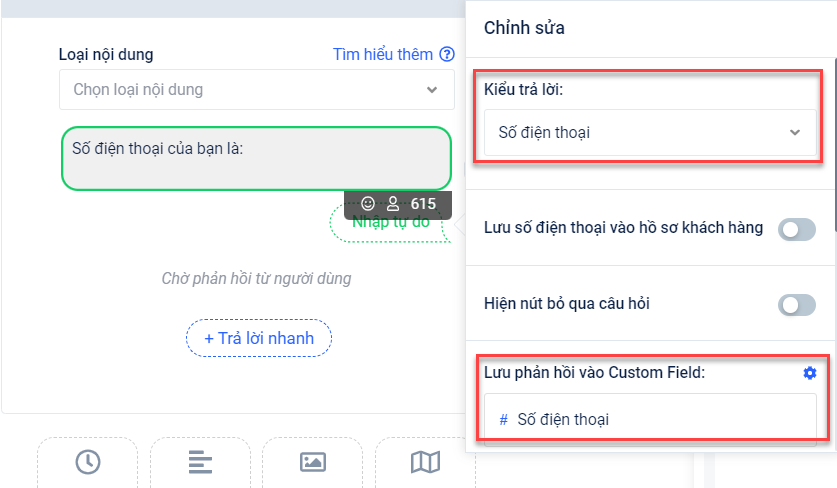
Task: Click the Chỉnh sửa panel scrollbar
Action: coord(834,120)
